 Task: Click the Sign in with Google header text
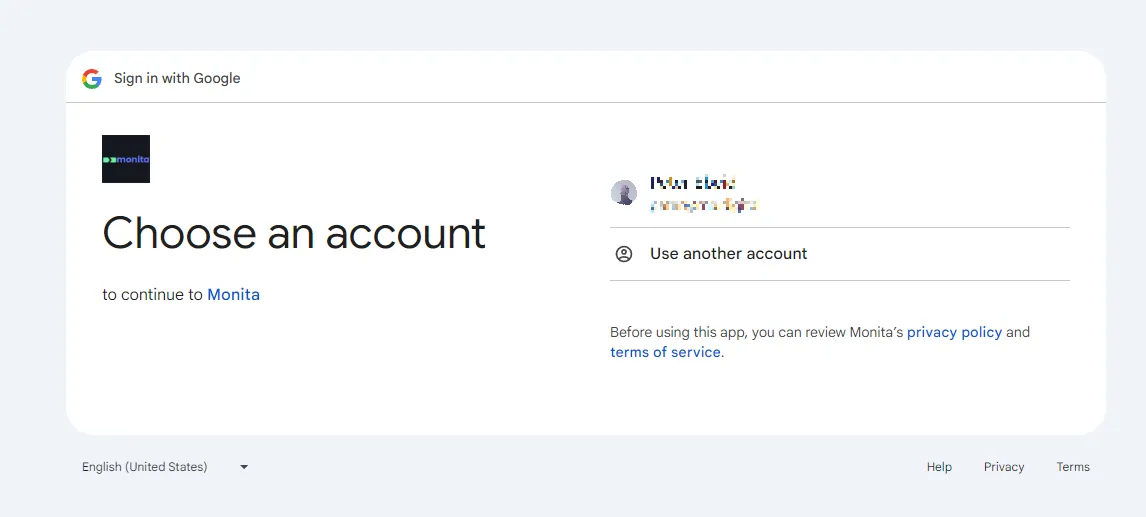coord(177,78)
